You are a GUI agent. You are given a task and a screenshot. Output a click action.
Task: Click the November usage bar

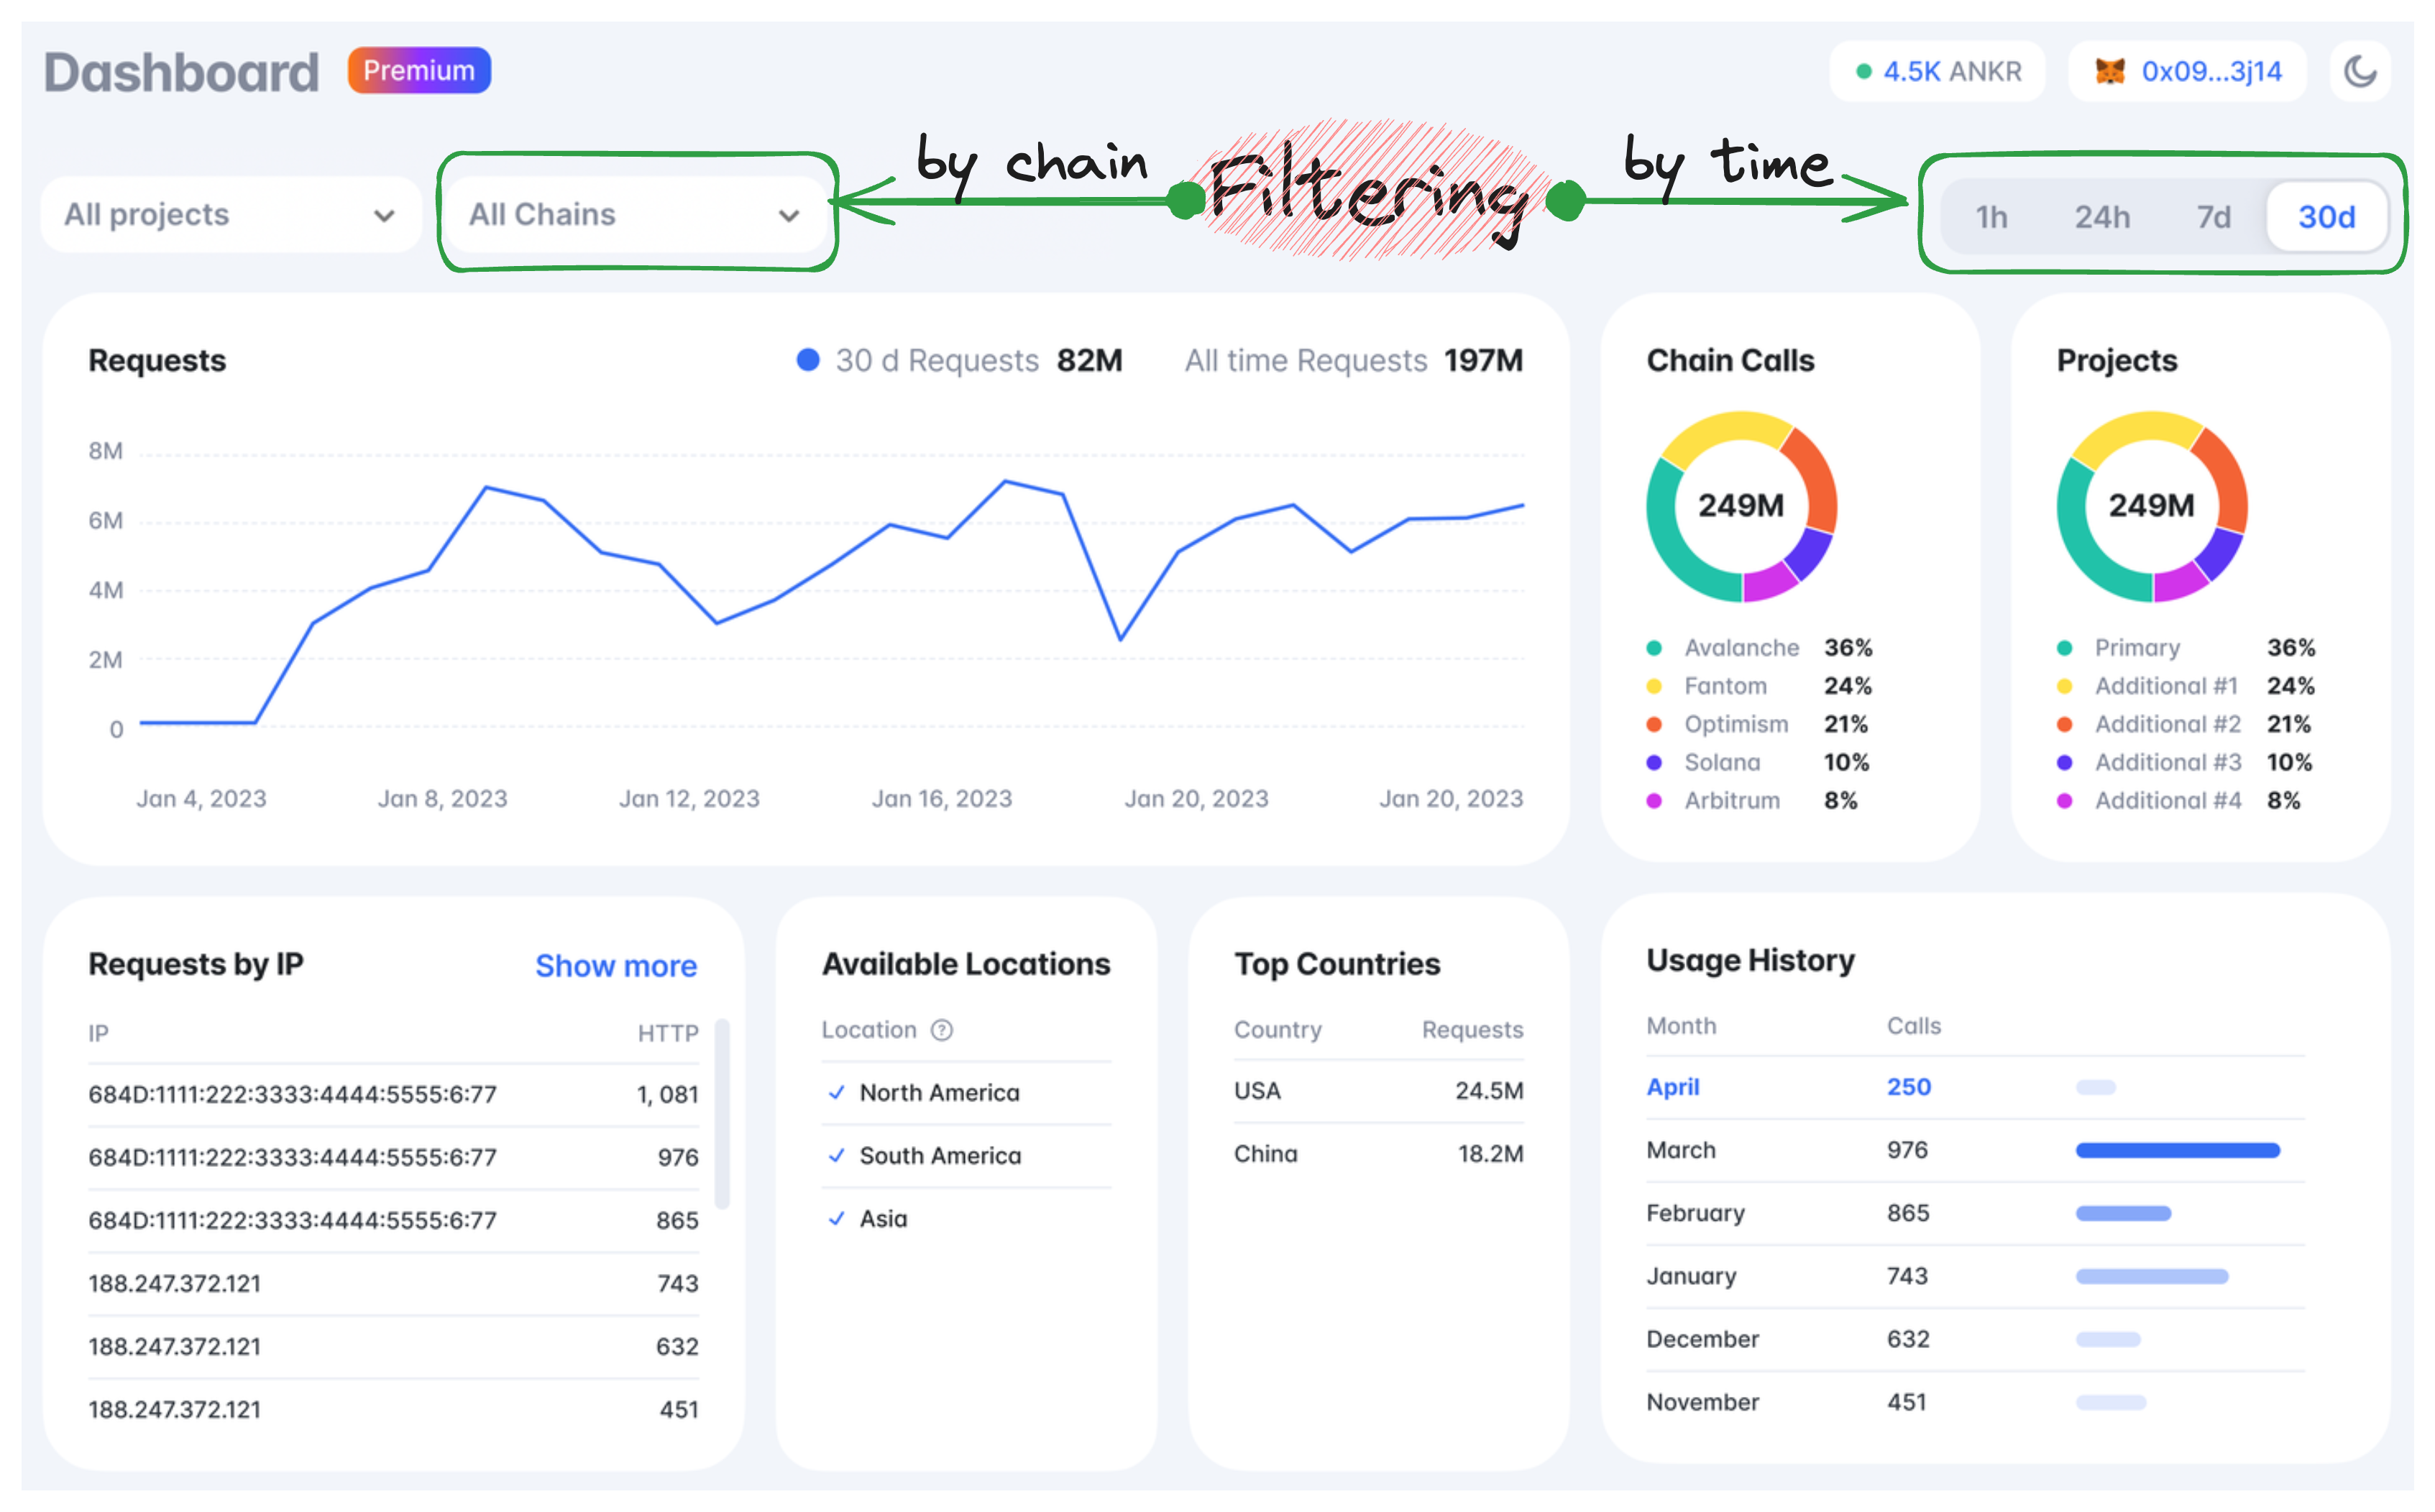pos(2110,1402)
